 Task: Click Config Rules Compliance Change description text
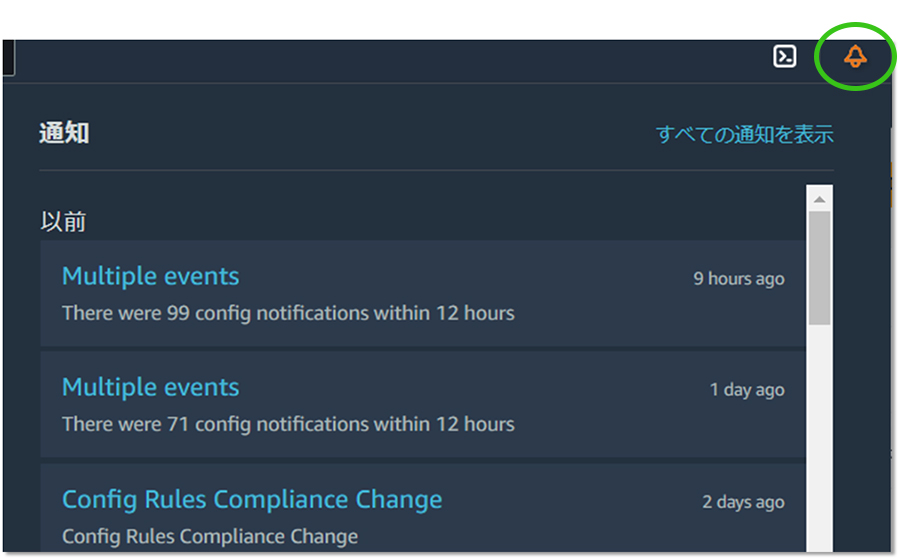click(210, 536)
